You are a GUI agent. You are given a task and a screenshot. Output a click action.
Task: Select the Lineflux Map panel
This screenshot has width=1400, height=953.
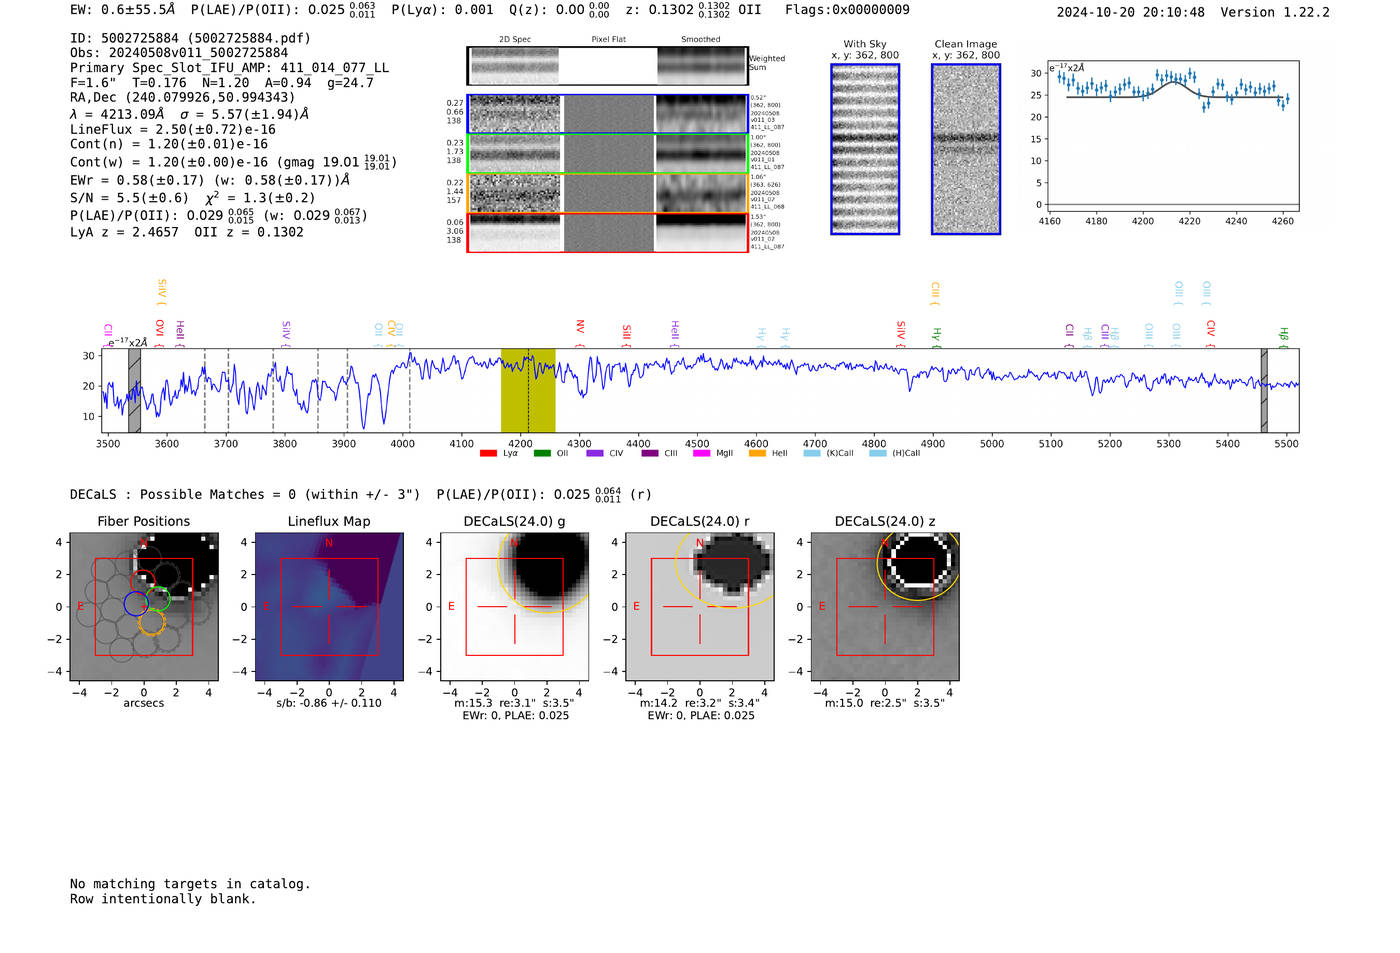[329, 607]
